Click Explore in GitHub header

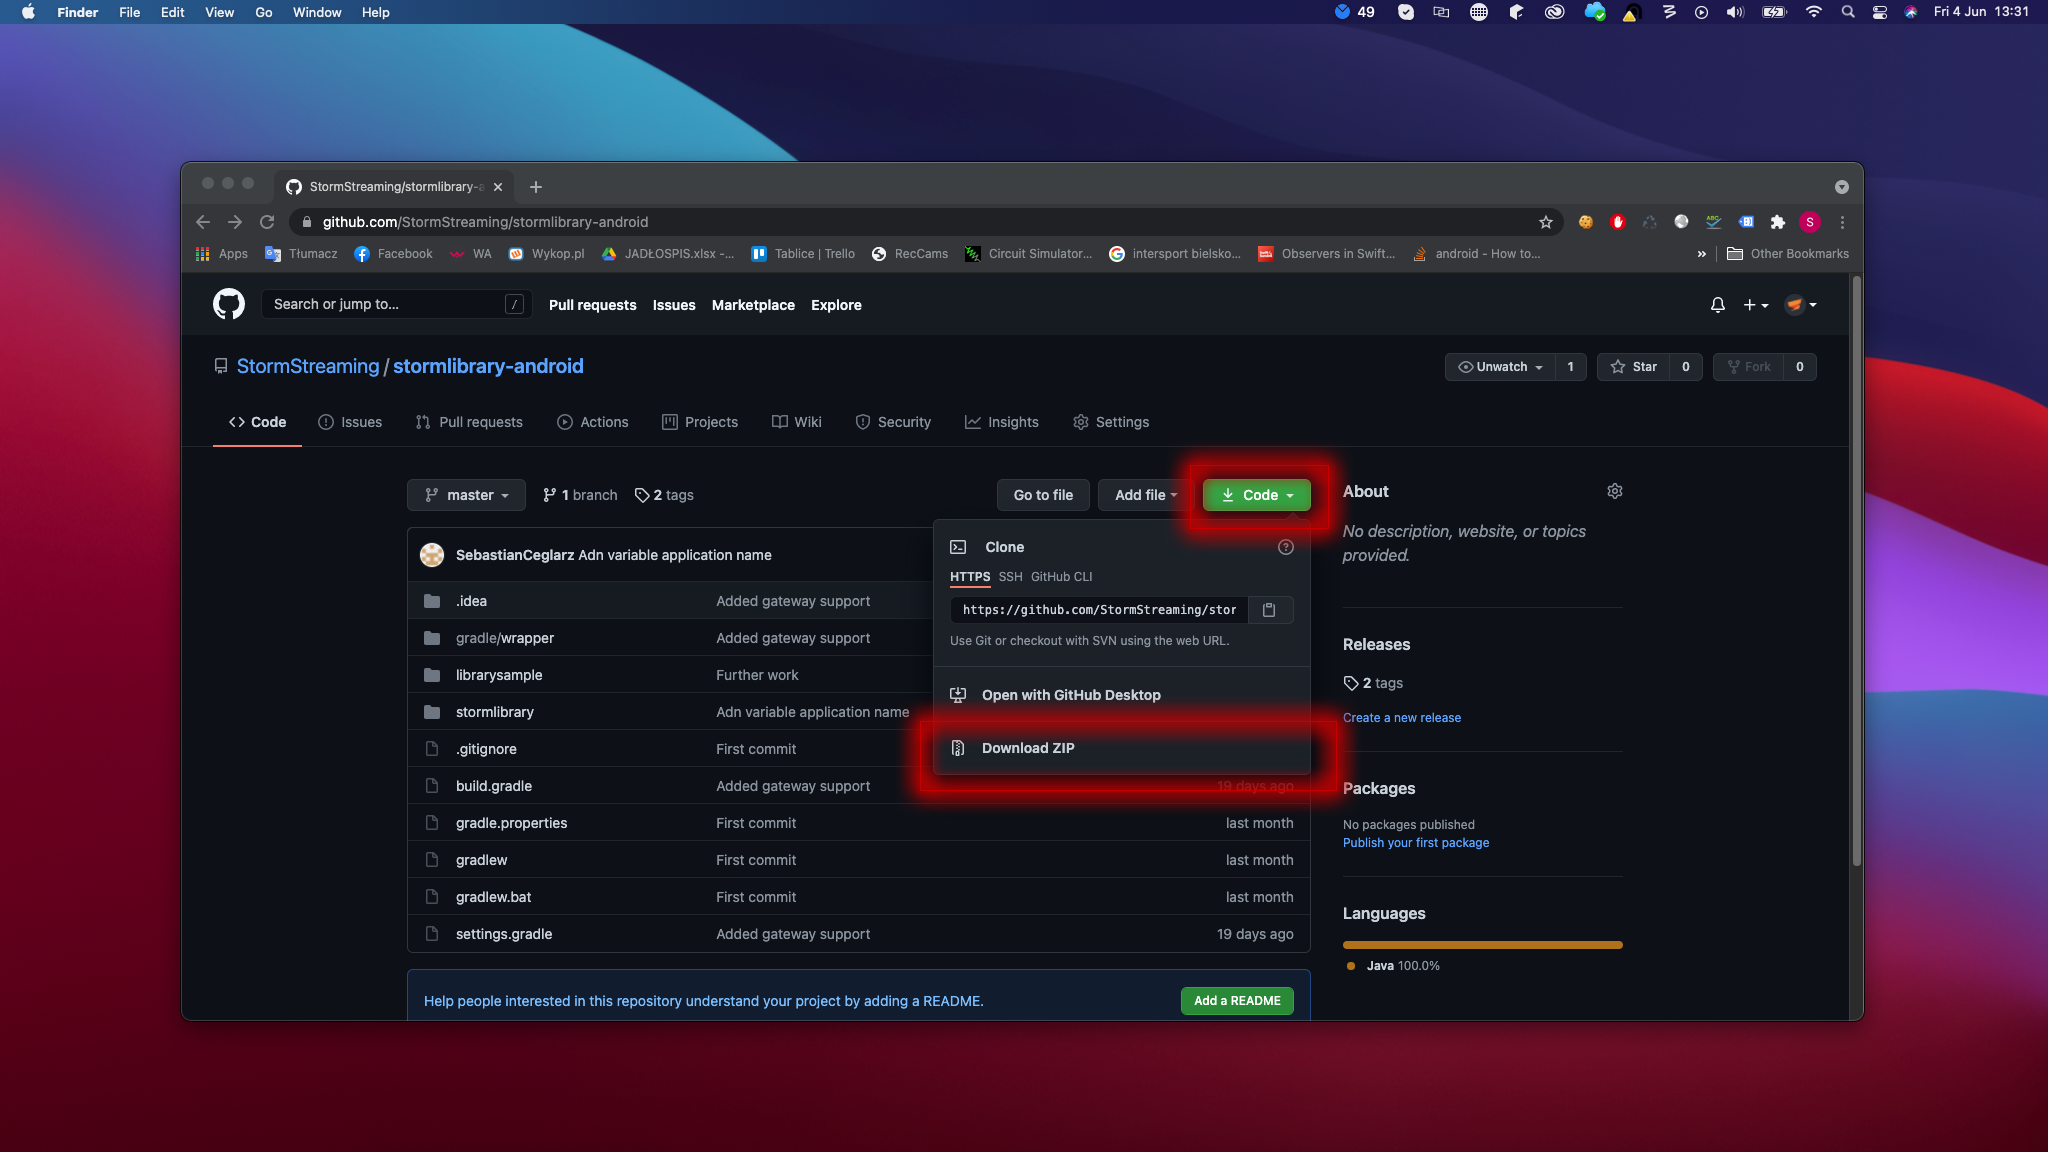(x=836, y=305)
